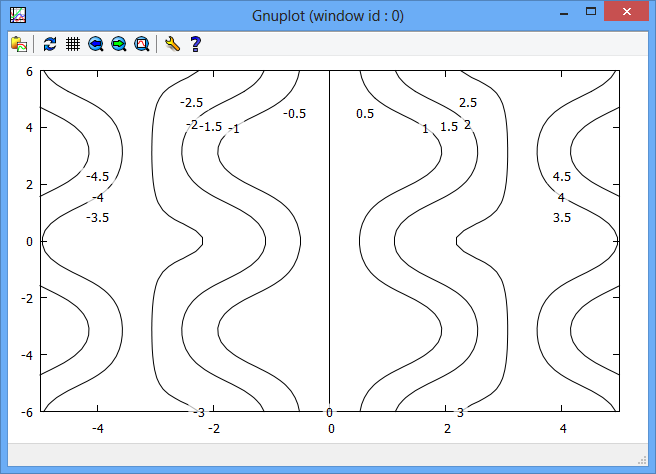The height and width of the screenshot is (474, 656).
Task: Copy the plot to clipboard
Action: coord(19,44)
